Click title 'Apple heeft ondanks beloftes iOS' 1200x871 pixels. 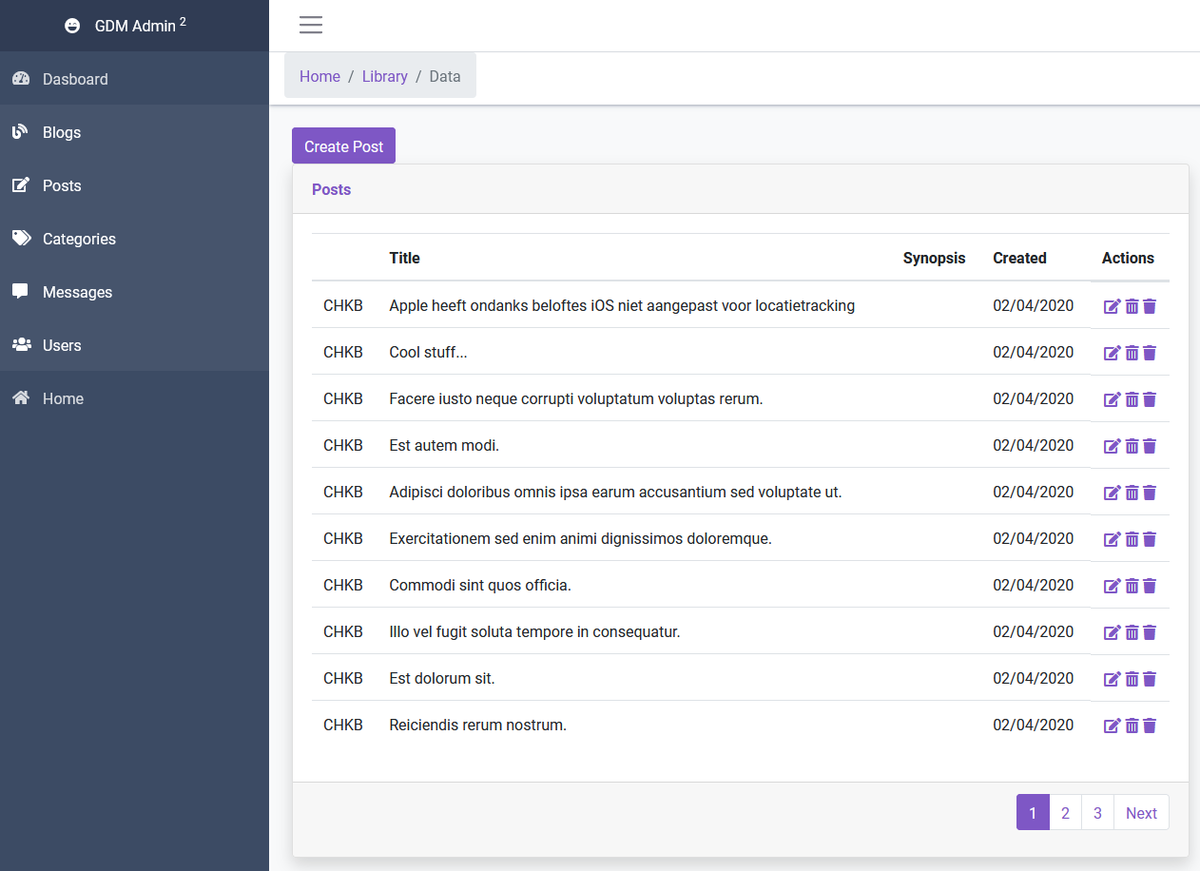(x=622, y=305)
